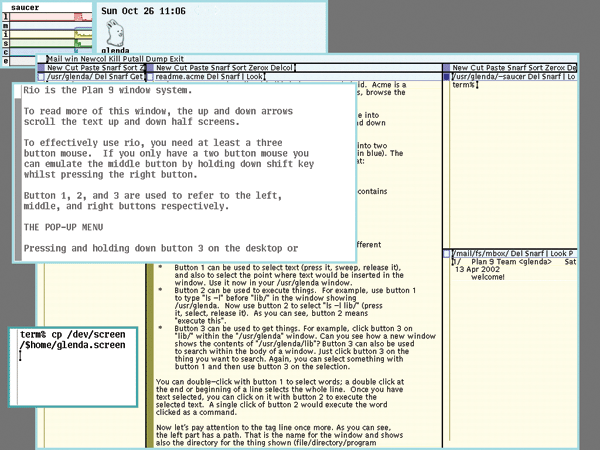600x450 pixels.
Task: Click the layout box of /mail/fs/mbox/ window
Action: 446,253
